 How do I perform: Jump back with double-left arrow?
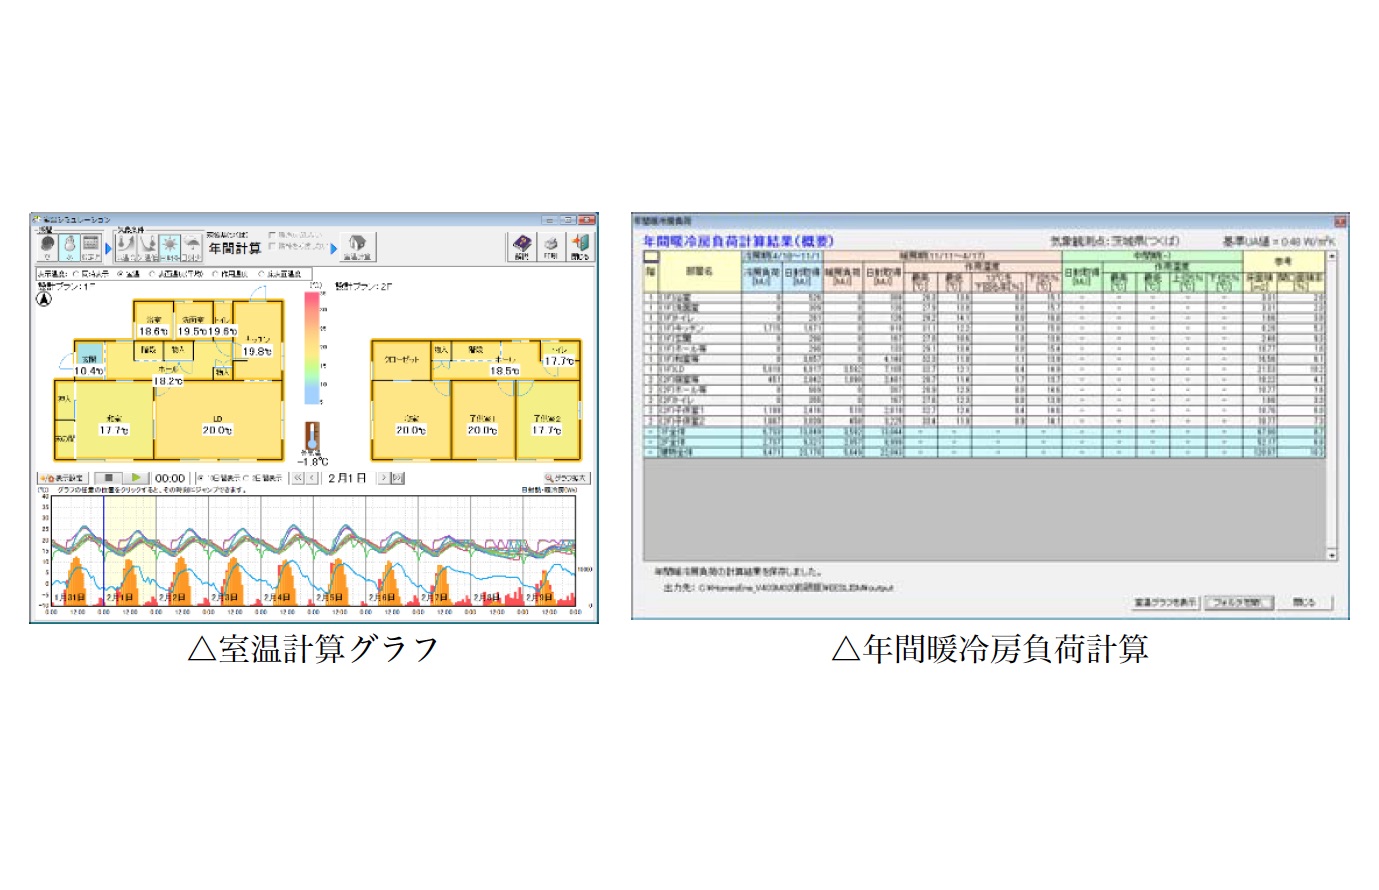coord(297,478)
